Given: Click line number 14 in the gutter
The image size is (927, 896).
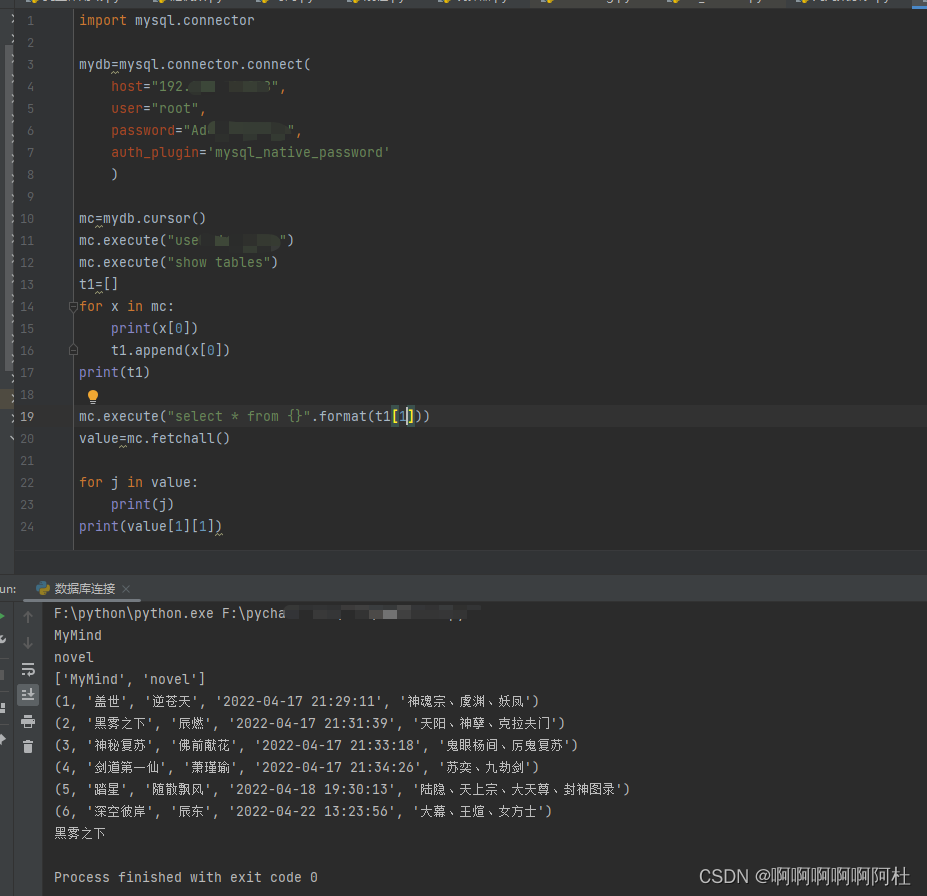Looking at the screenshot, I should click(27, 307).
